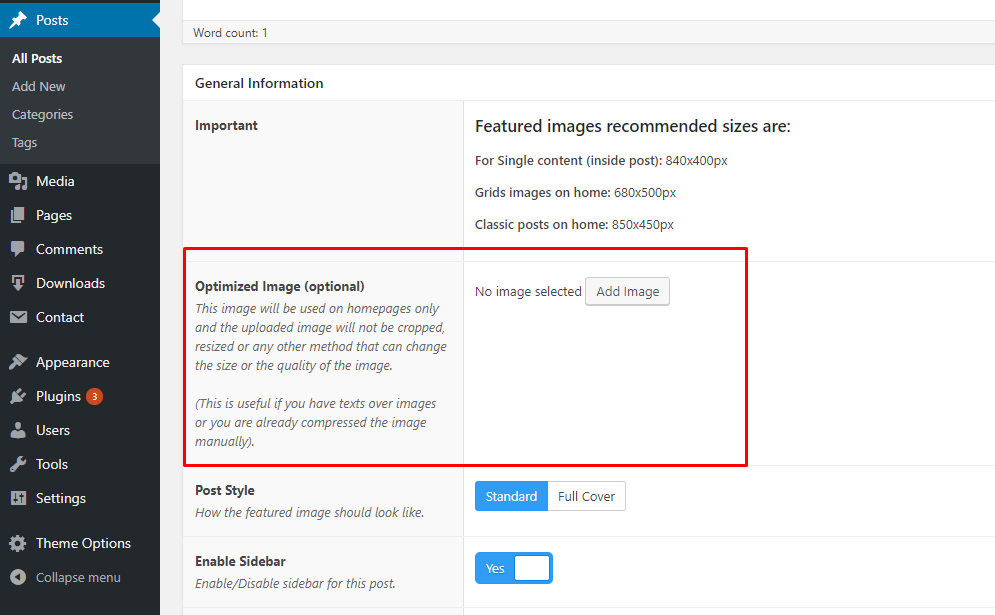Viewport: 995px width, 615px height.
Task: Click the Add Image button
Action: (627, 291)
